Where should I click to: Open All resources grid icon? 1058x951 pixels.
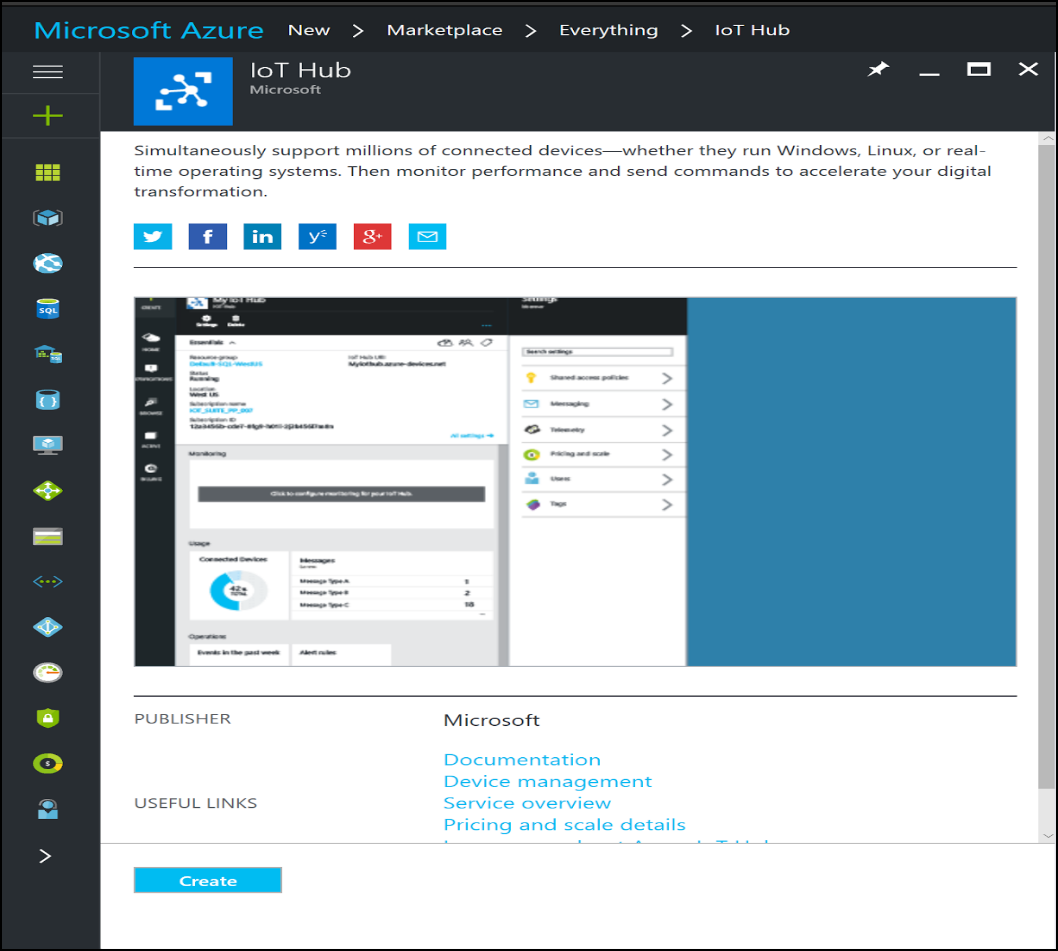[x=48, y=173]
